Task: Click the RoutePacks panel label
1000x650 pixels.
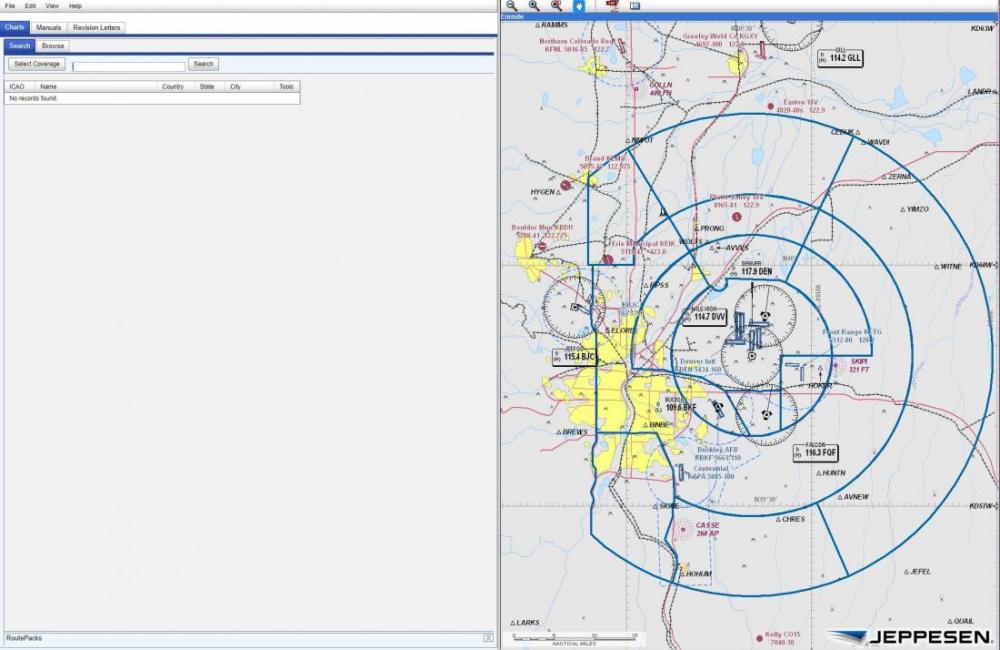Action: tap(24, 638)
